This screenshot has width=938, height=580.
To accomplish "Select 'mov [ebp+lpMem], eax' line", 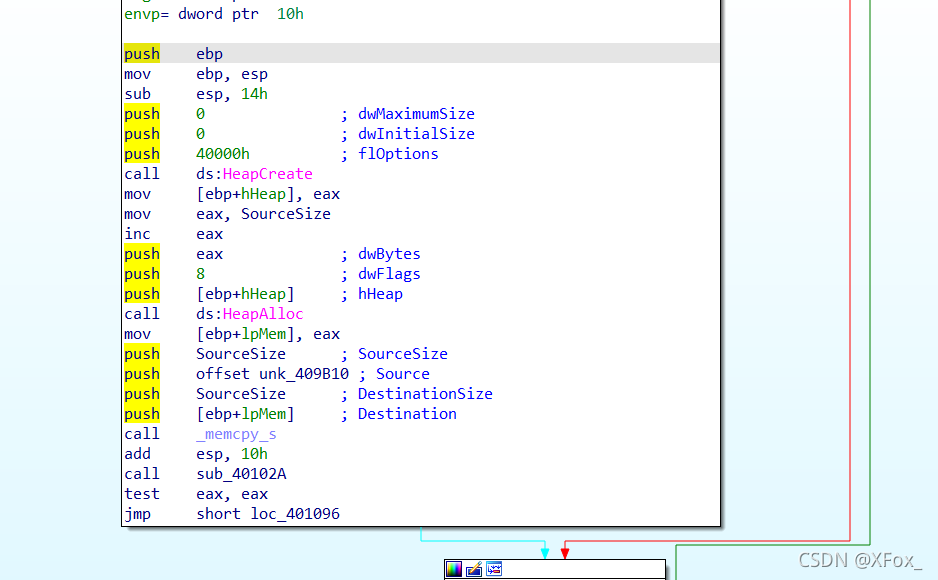I will (232, 334).
